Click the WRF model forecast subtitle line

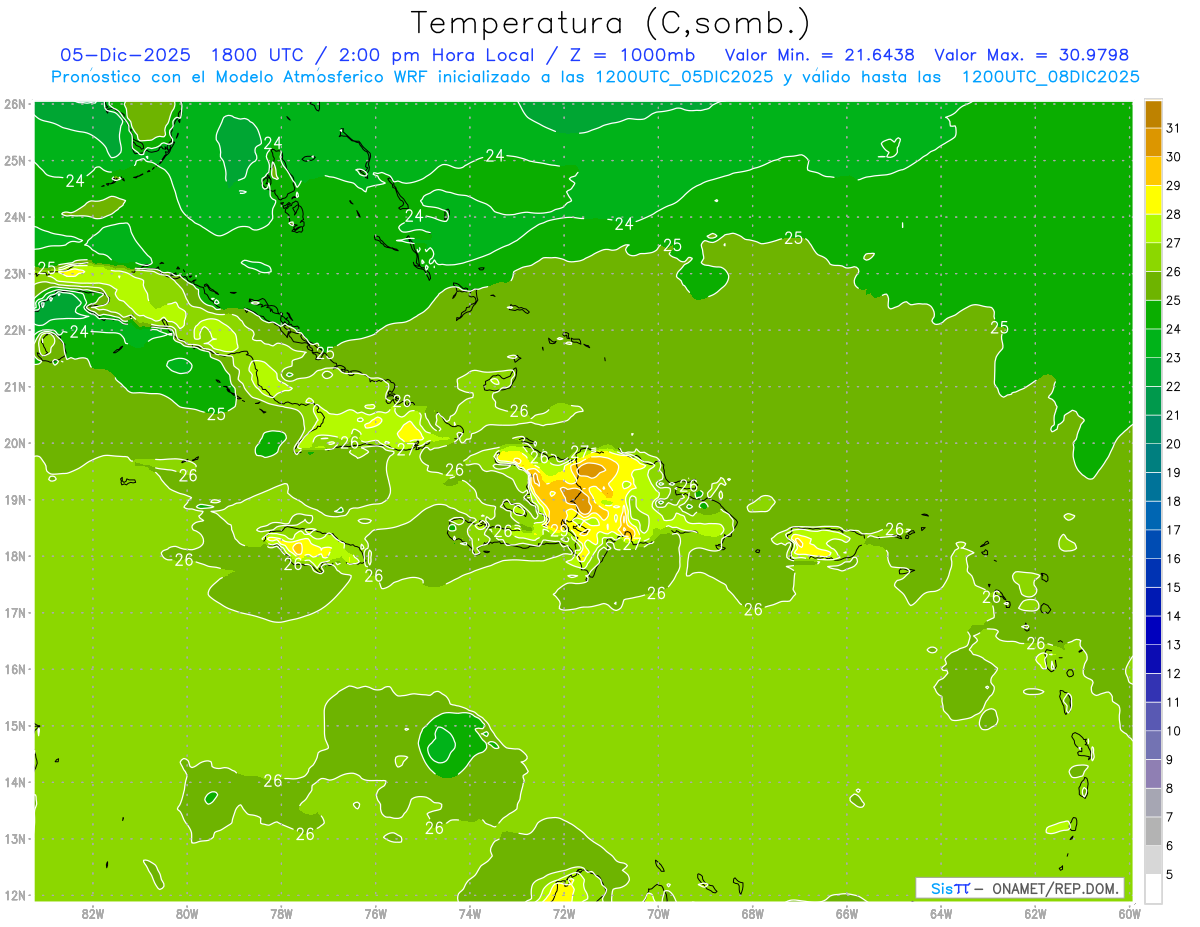pyautogui.click(x=595, y=77)
